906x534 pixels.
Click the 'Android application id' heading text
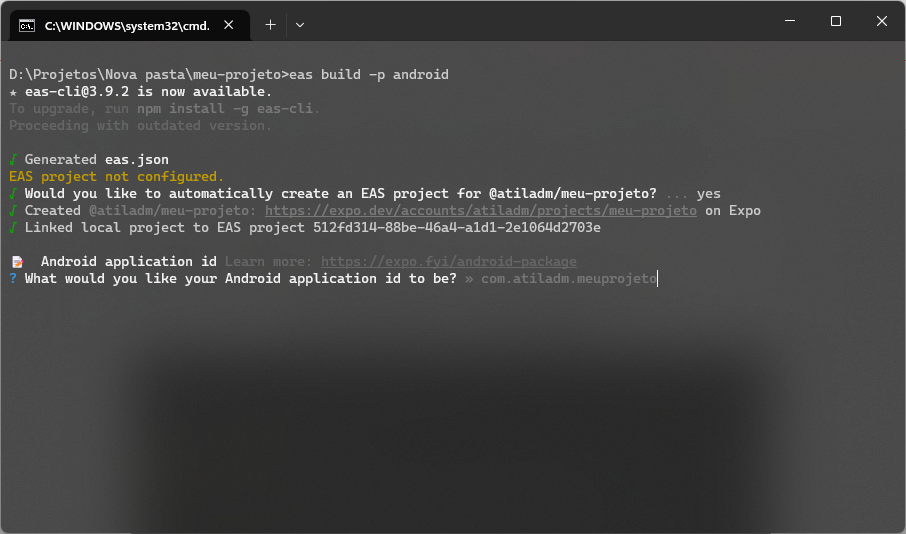tap(128, 262)
